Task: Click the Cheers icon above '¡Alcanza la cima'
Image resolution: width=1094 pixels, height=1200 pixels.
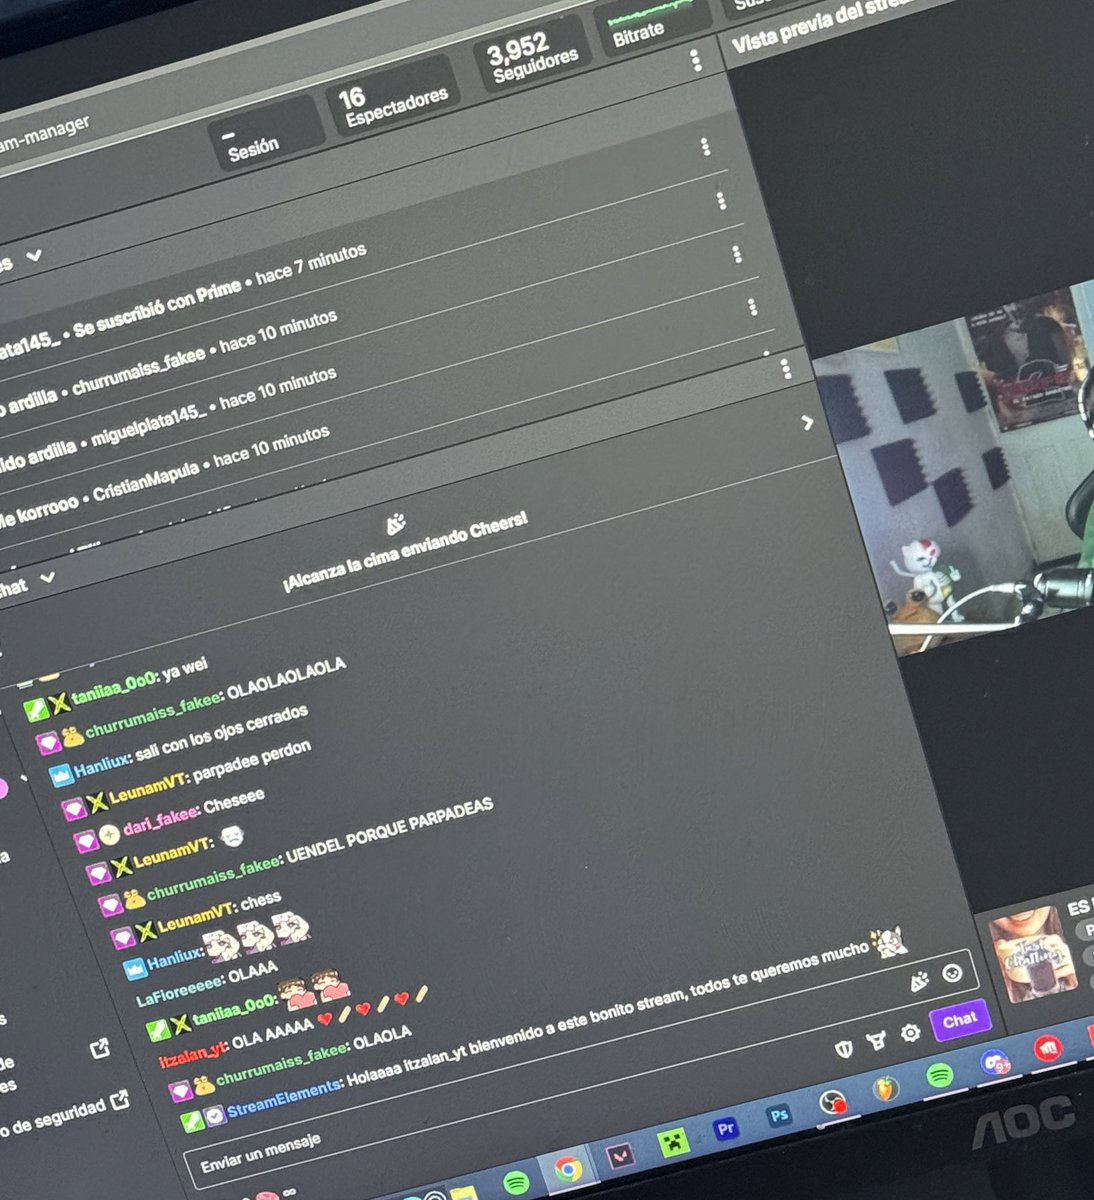Action: pos(395,524)
